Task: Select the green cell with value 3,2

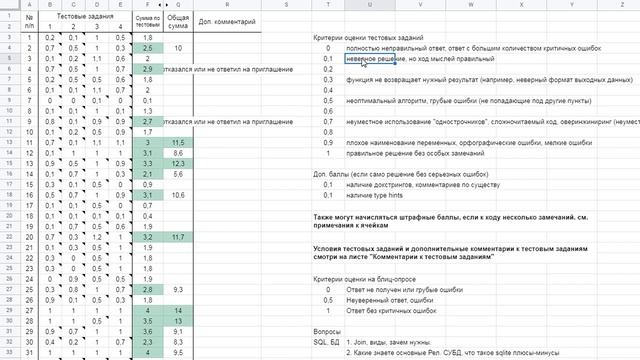Action: coord(148,237)
